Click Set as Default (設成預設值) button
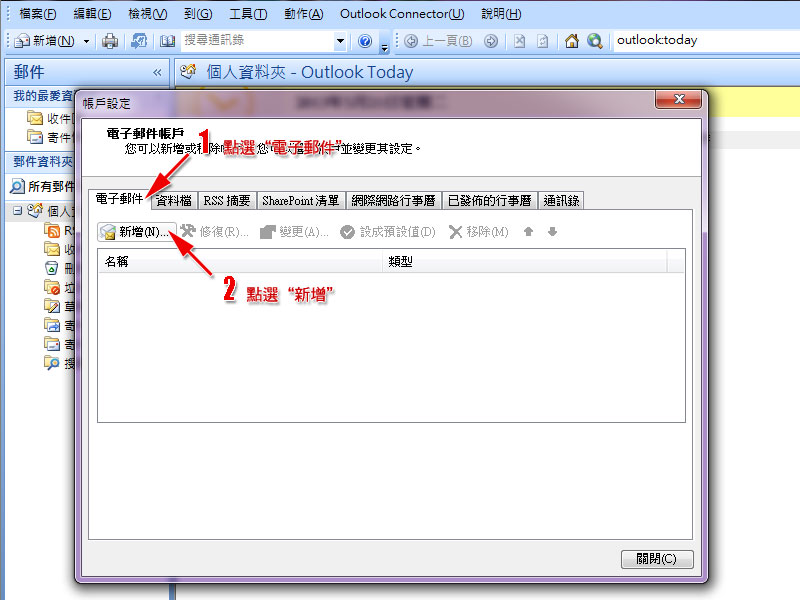 [388, 232]
